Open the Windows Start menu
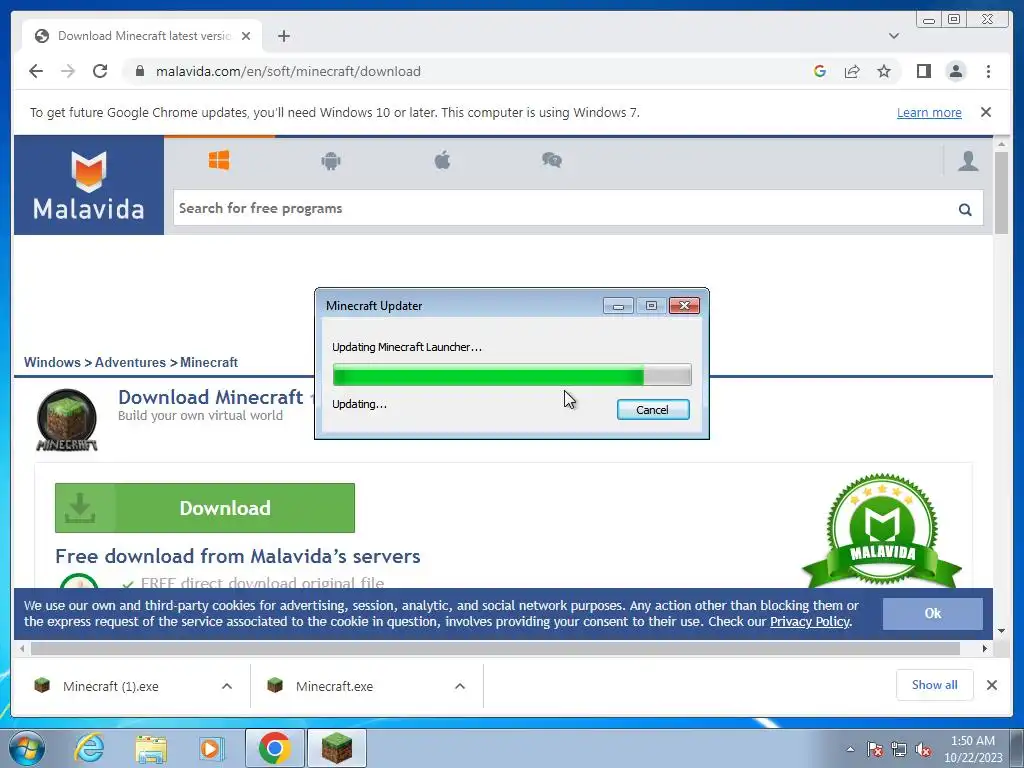The width and height of the screenshot is (1024, 768). tap(27, 748)
